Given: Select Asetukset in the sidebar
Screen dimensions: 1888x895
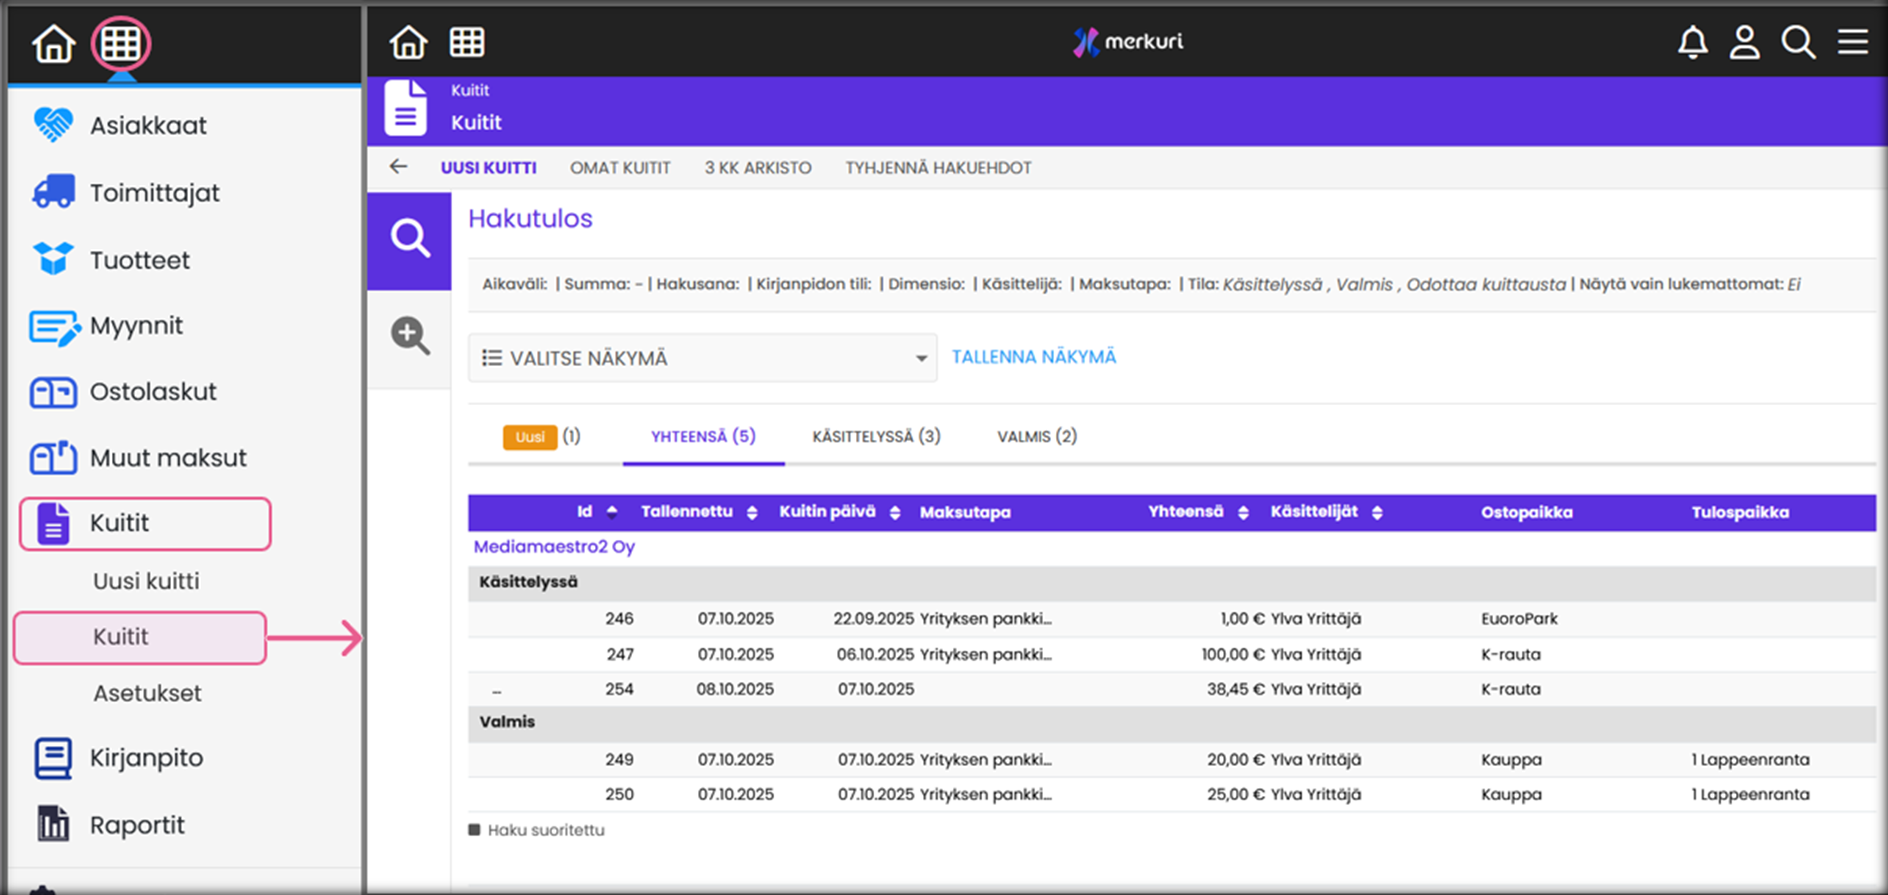Looking at the screenshot, I should 147,693.
